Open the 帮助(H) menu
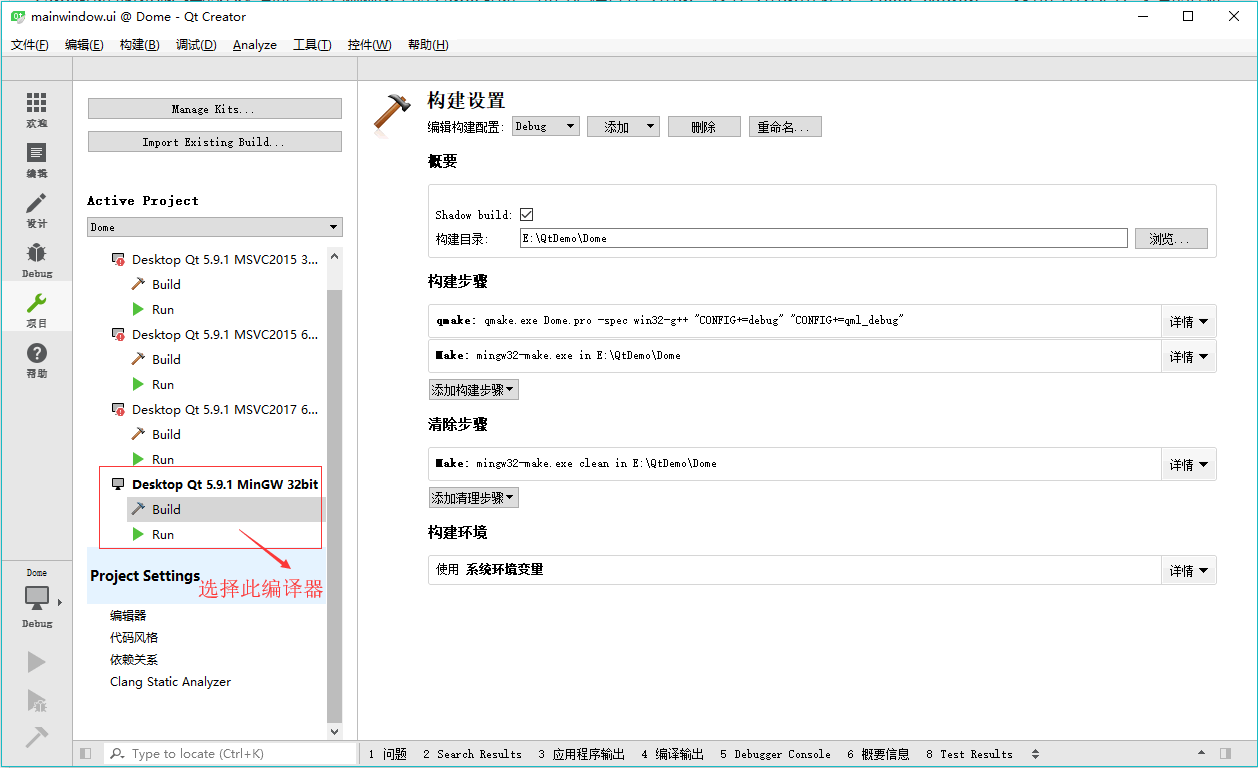This screenshot has width=1258, height=768. tap(428, 45)
